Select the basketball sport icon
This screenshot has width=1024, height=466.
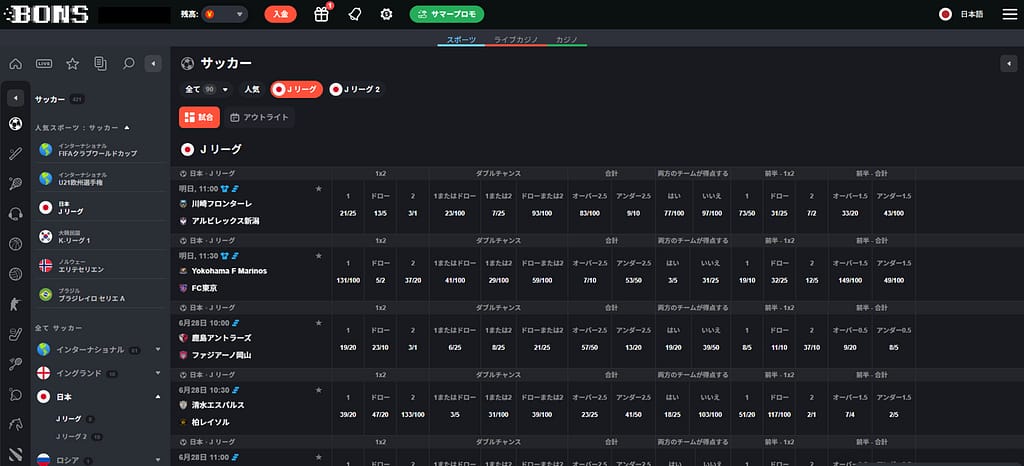coord(16,244)
